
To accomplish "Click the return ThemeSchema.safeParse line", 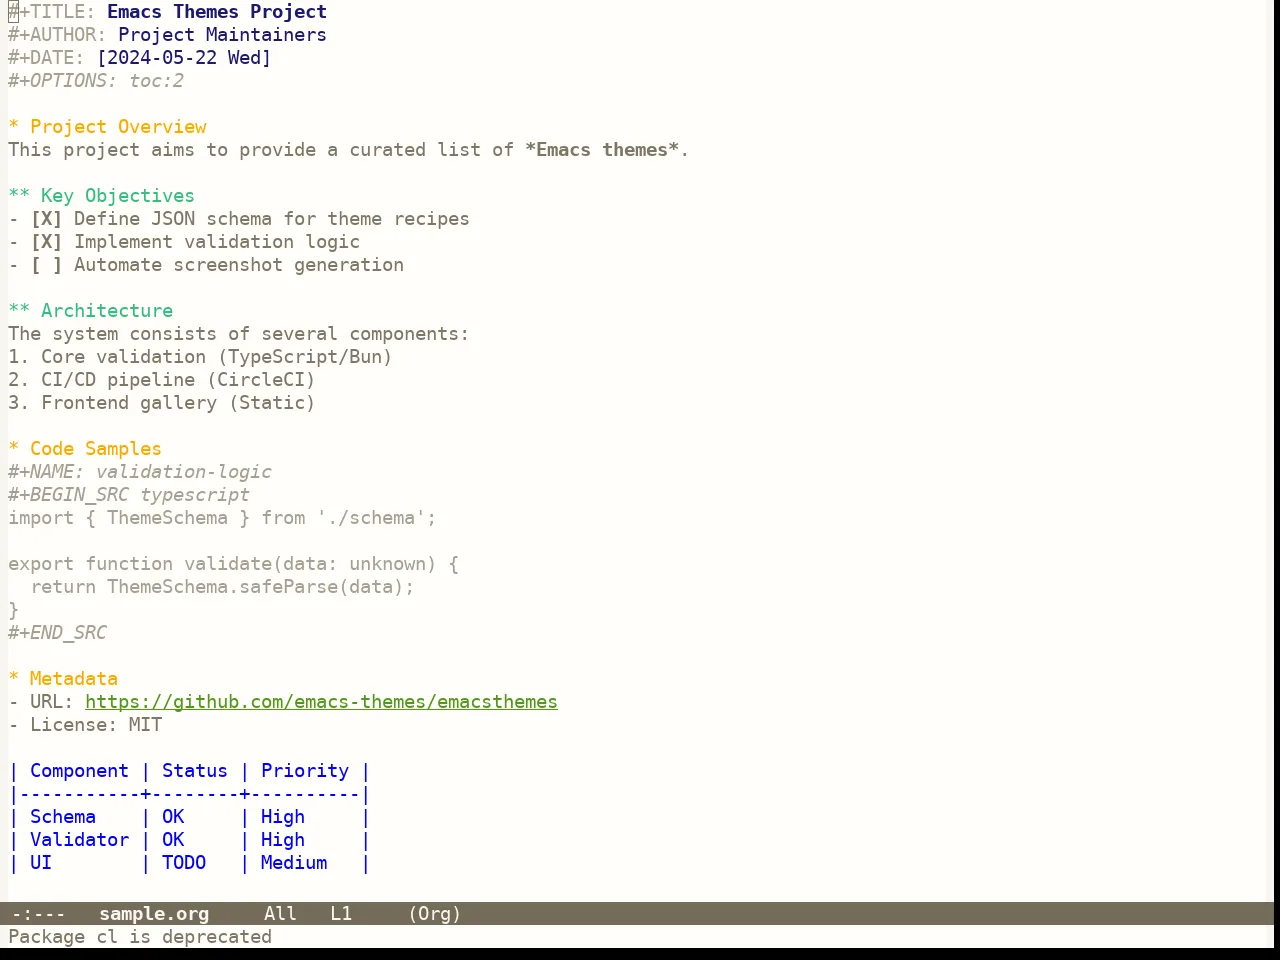I will 222,587.
